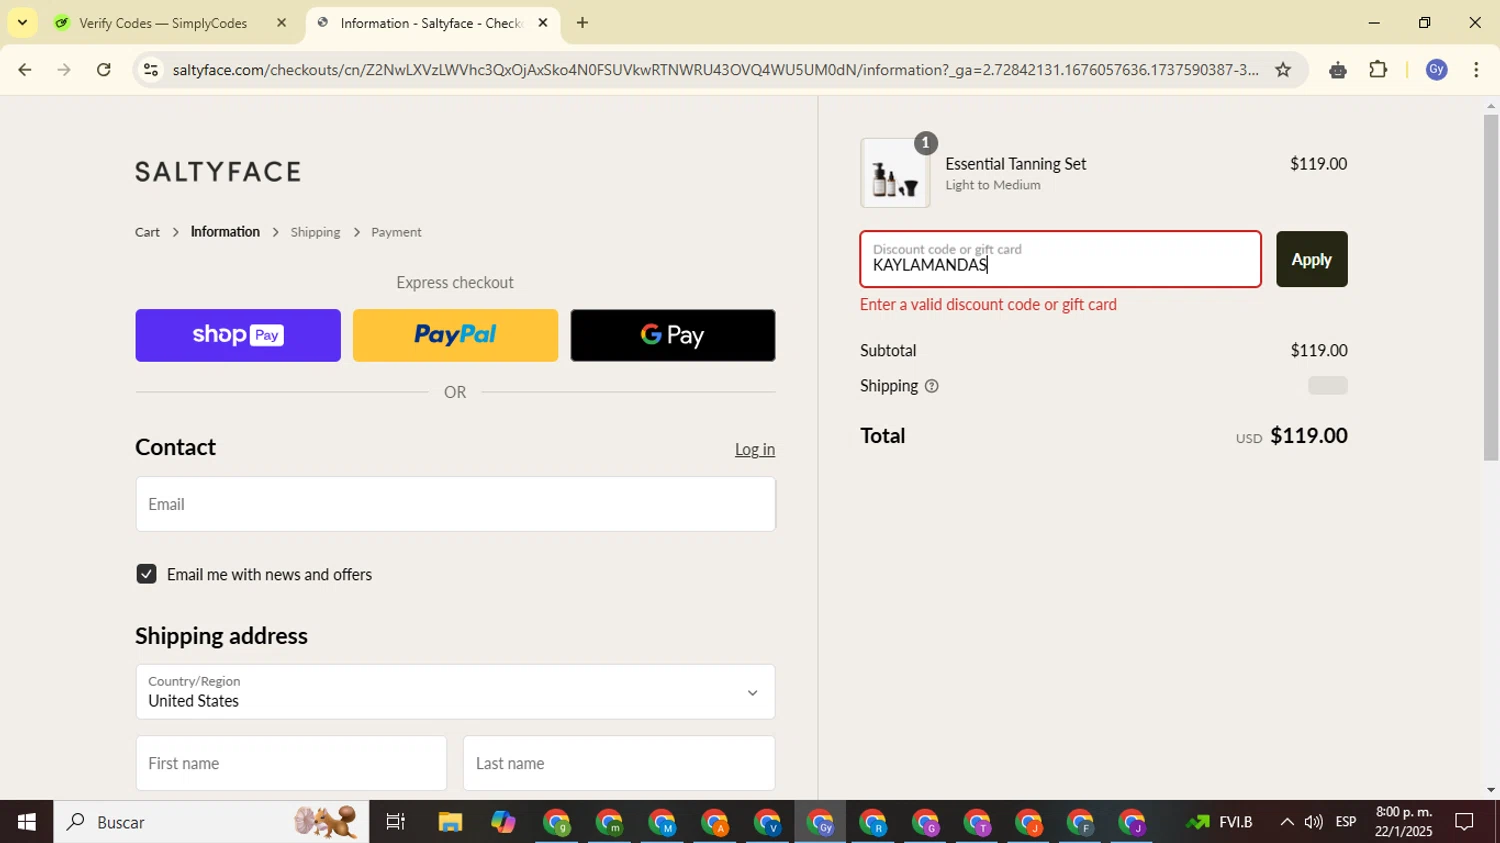Check out with PayPal
The height and width of the screenshot is (843, 1500).
(x=455, y=335)
